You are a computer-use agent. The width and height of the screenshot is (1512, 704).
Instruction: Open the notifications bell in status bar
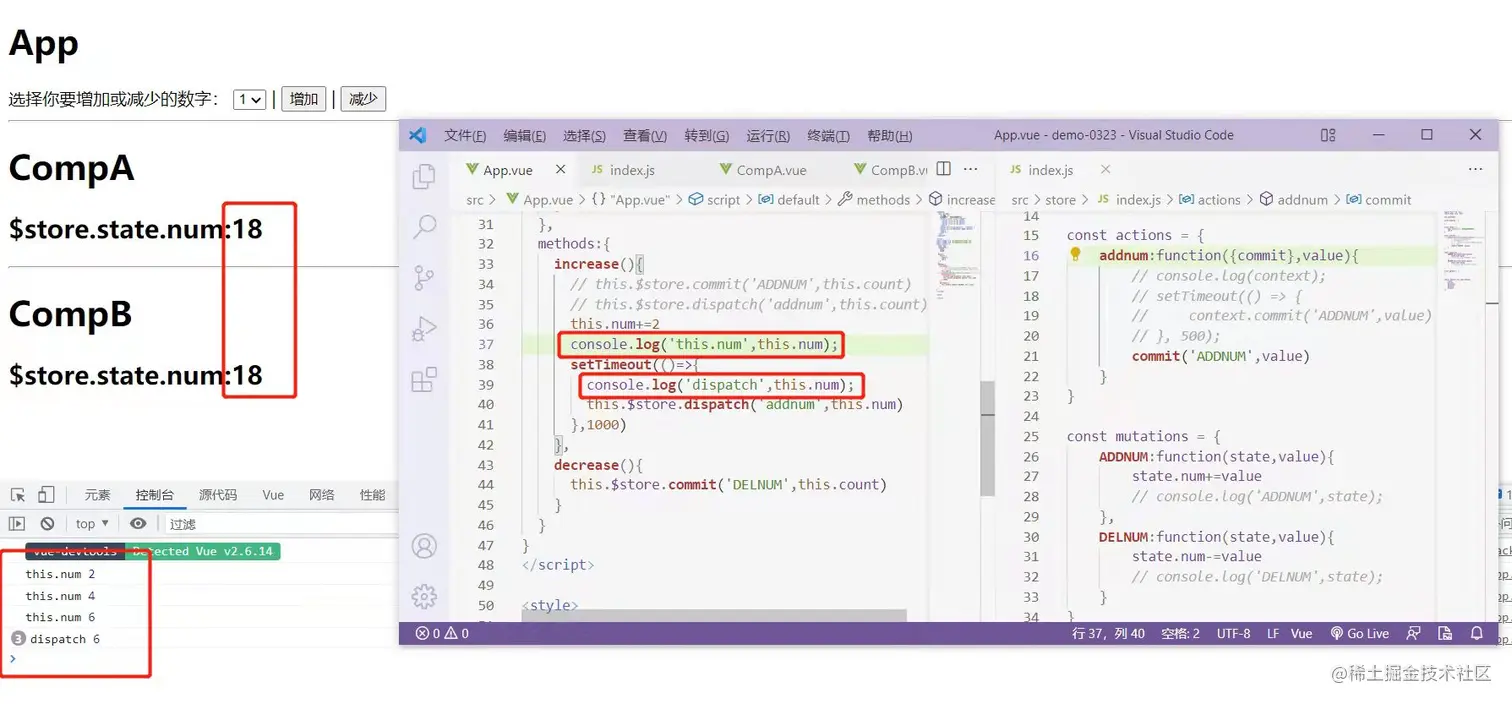[1476, 633]
